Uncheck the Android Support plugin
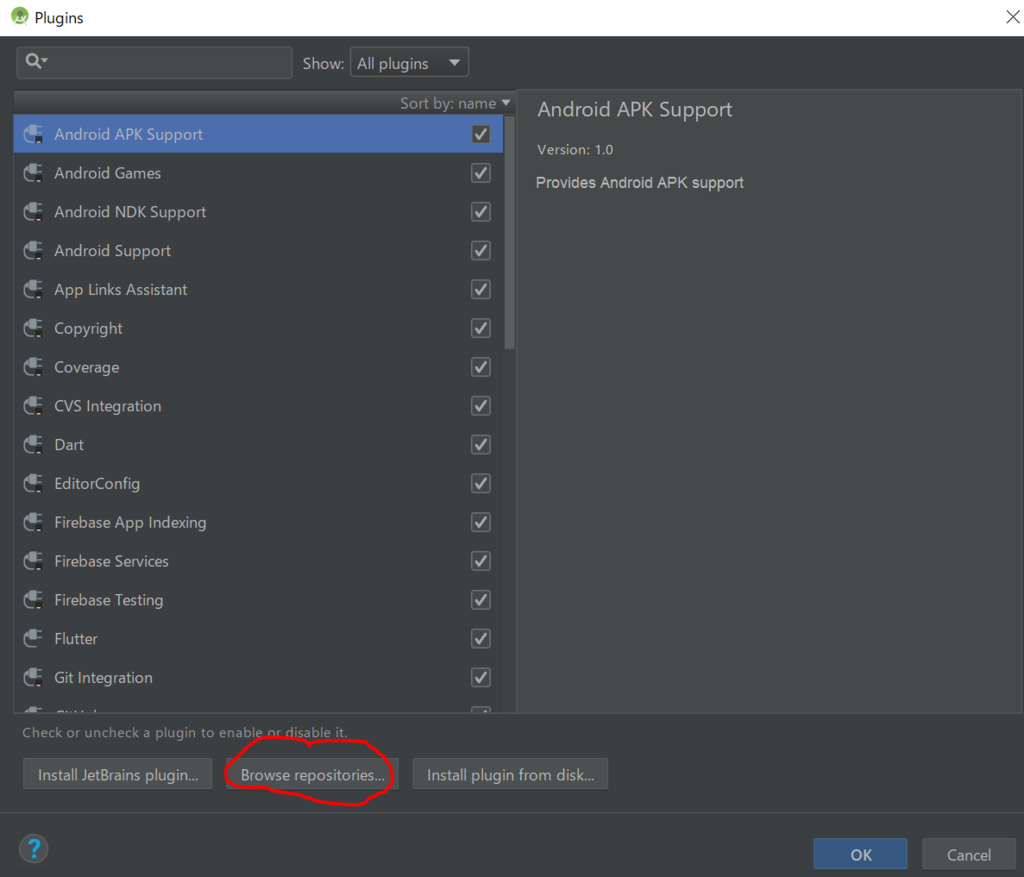Viewport: 1024px width, 877px height. [481, 251]
